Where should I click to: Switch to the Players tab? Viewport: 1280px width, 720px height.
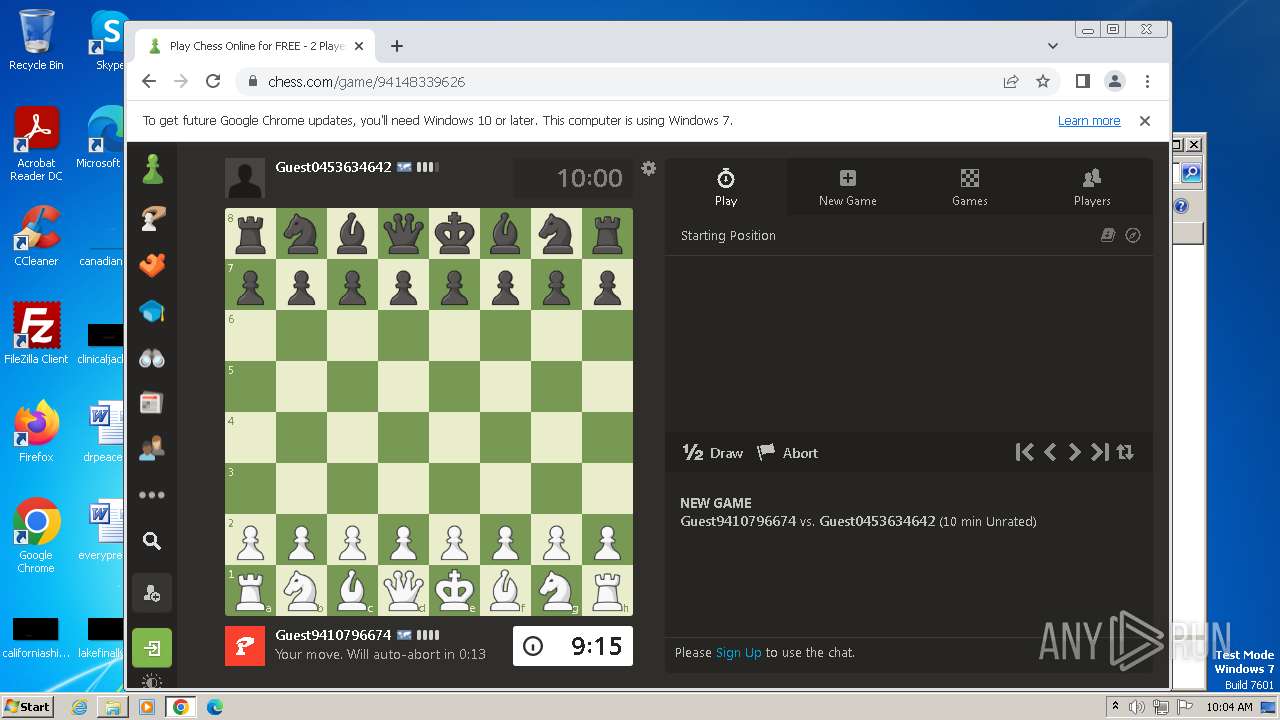[1092, 187]
